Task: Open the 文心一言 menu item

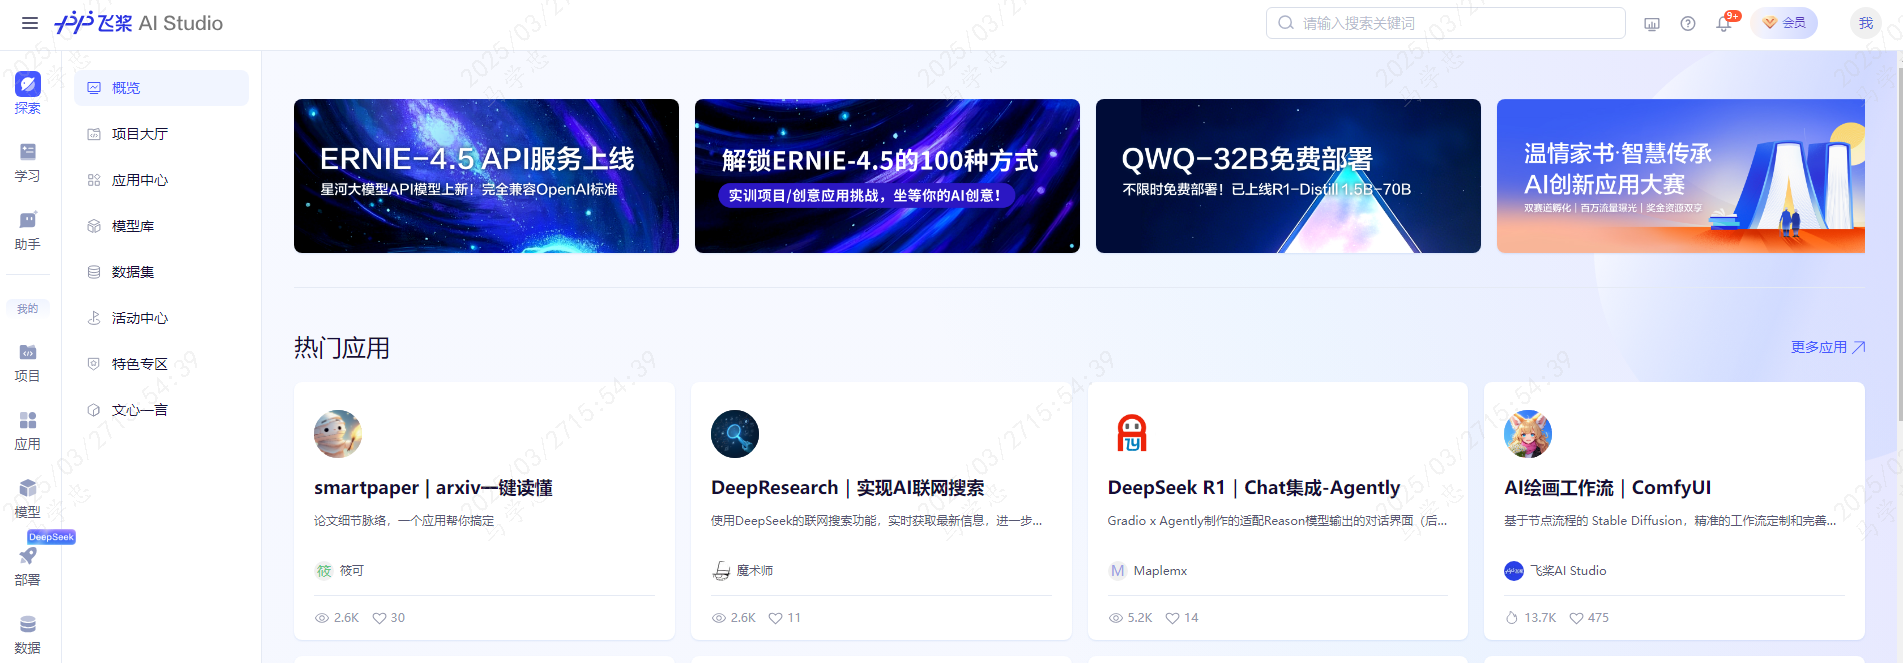Action: pos(161,410)
